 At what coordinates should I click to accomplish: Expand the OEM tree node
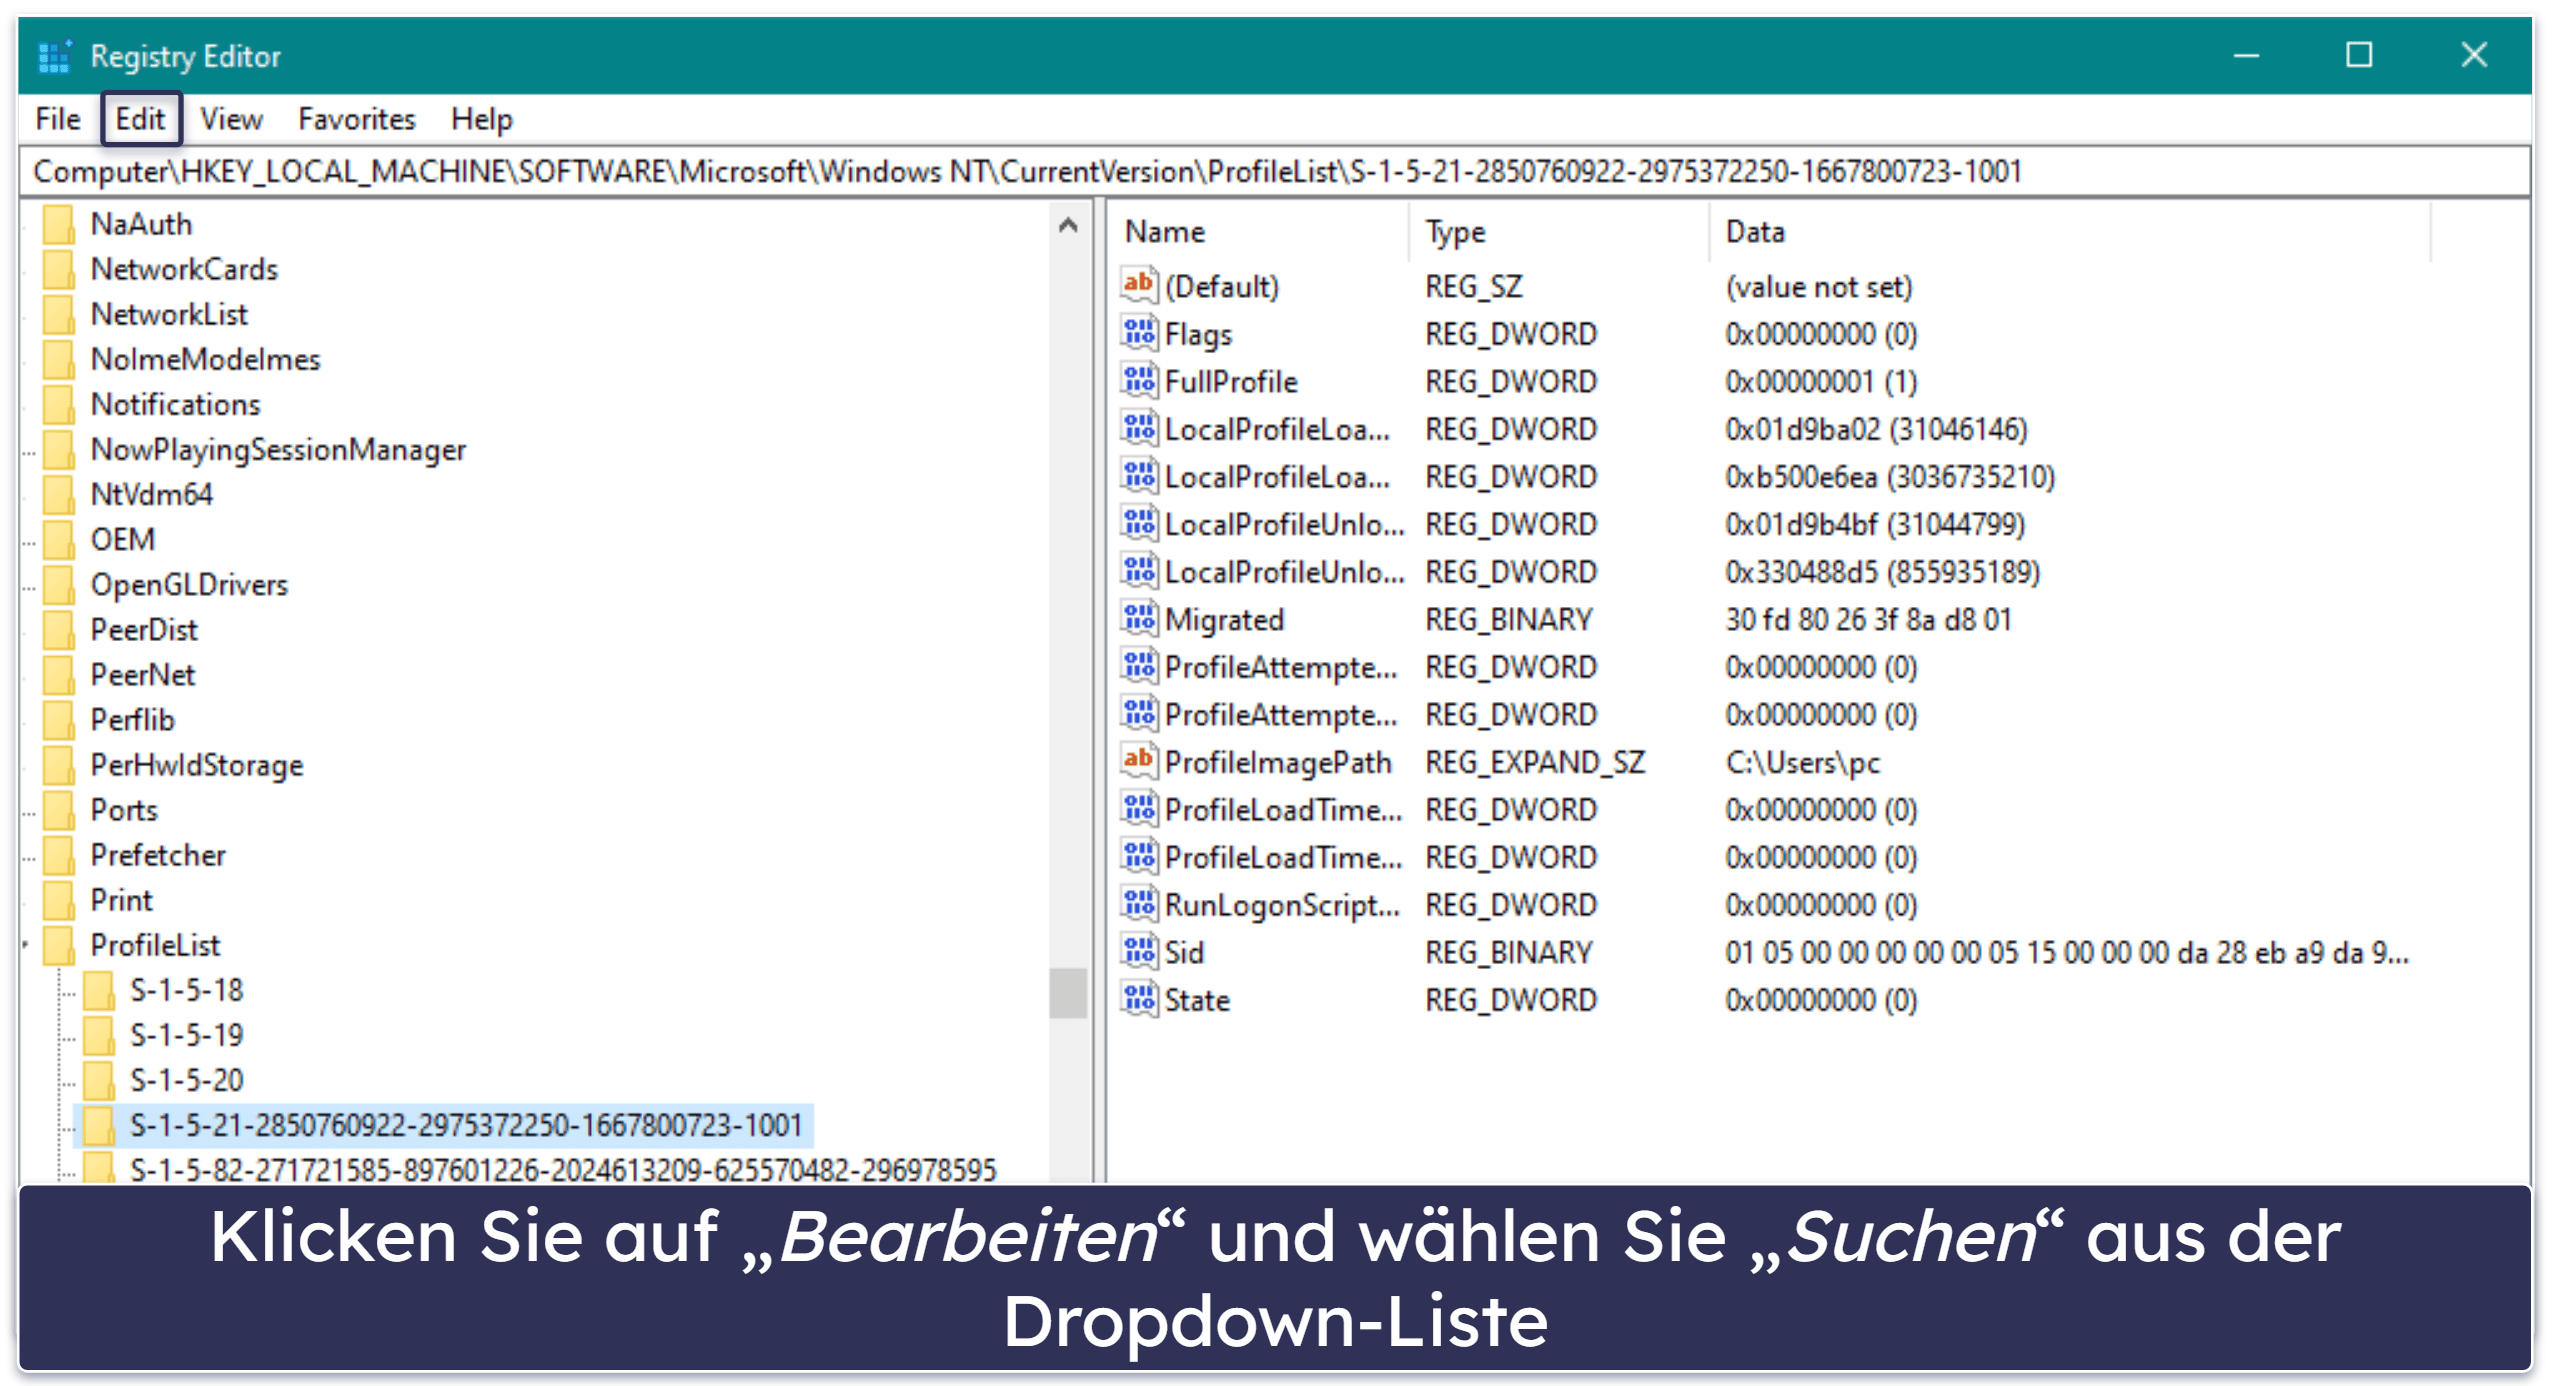pos(29,542)
